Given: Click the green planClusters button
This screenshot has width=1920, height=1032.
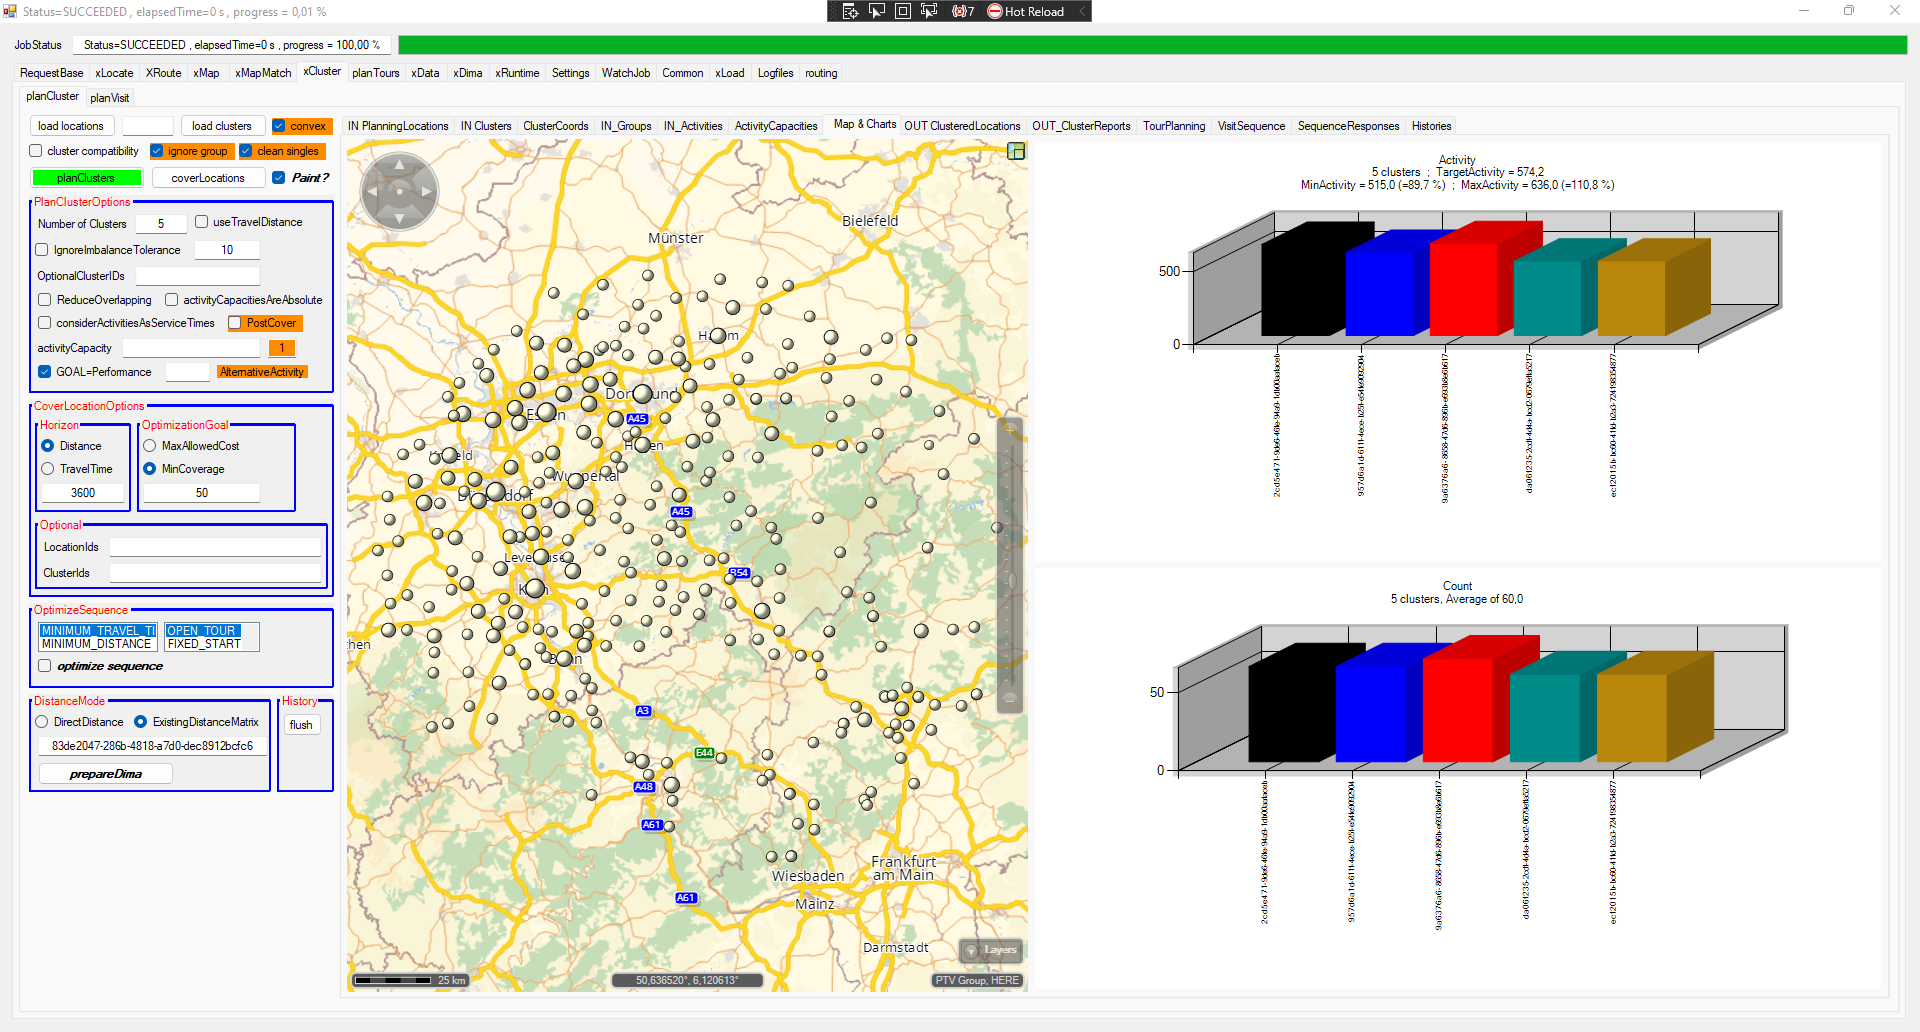Looking at the screenshot, I should [x=86, y=178].
